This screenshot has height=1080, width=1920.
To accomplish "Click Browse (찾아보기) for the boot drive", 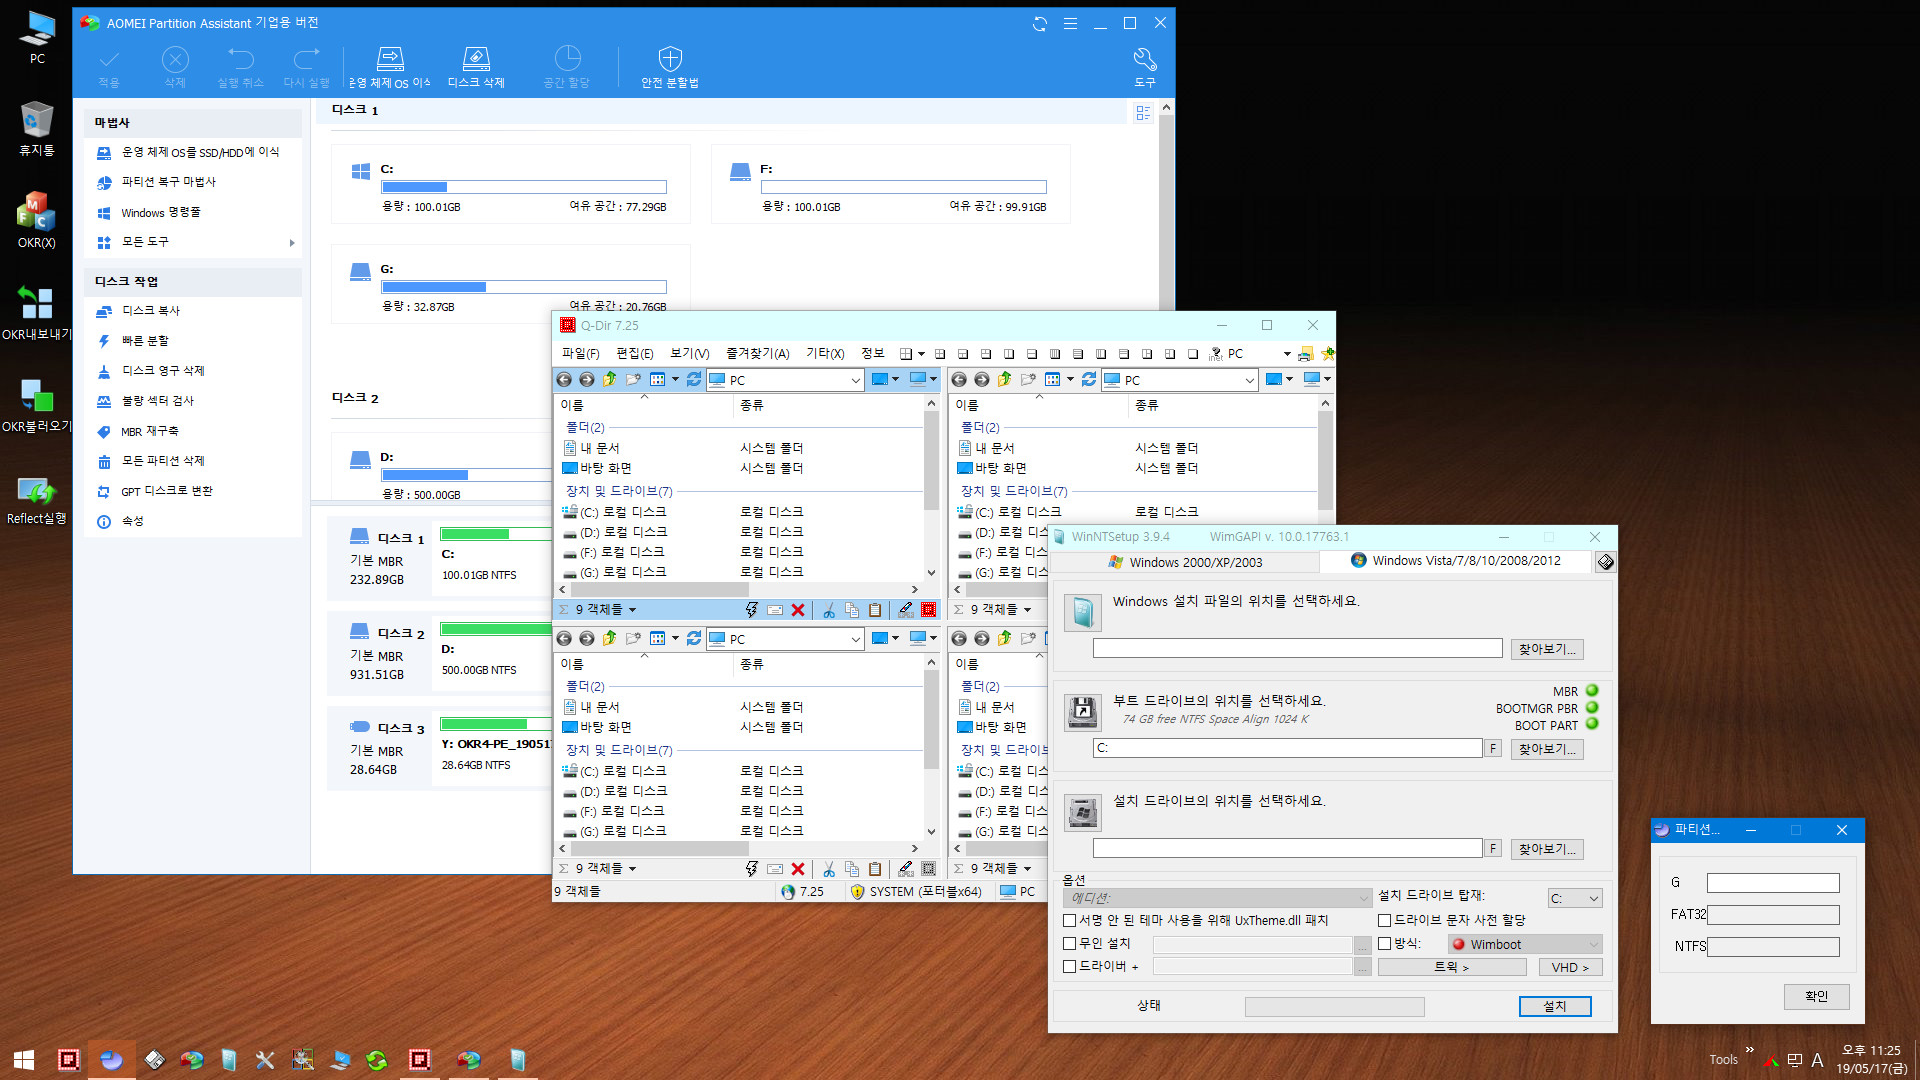I will [x=1547, y=749].
